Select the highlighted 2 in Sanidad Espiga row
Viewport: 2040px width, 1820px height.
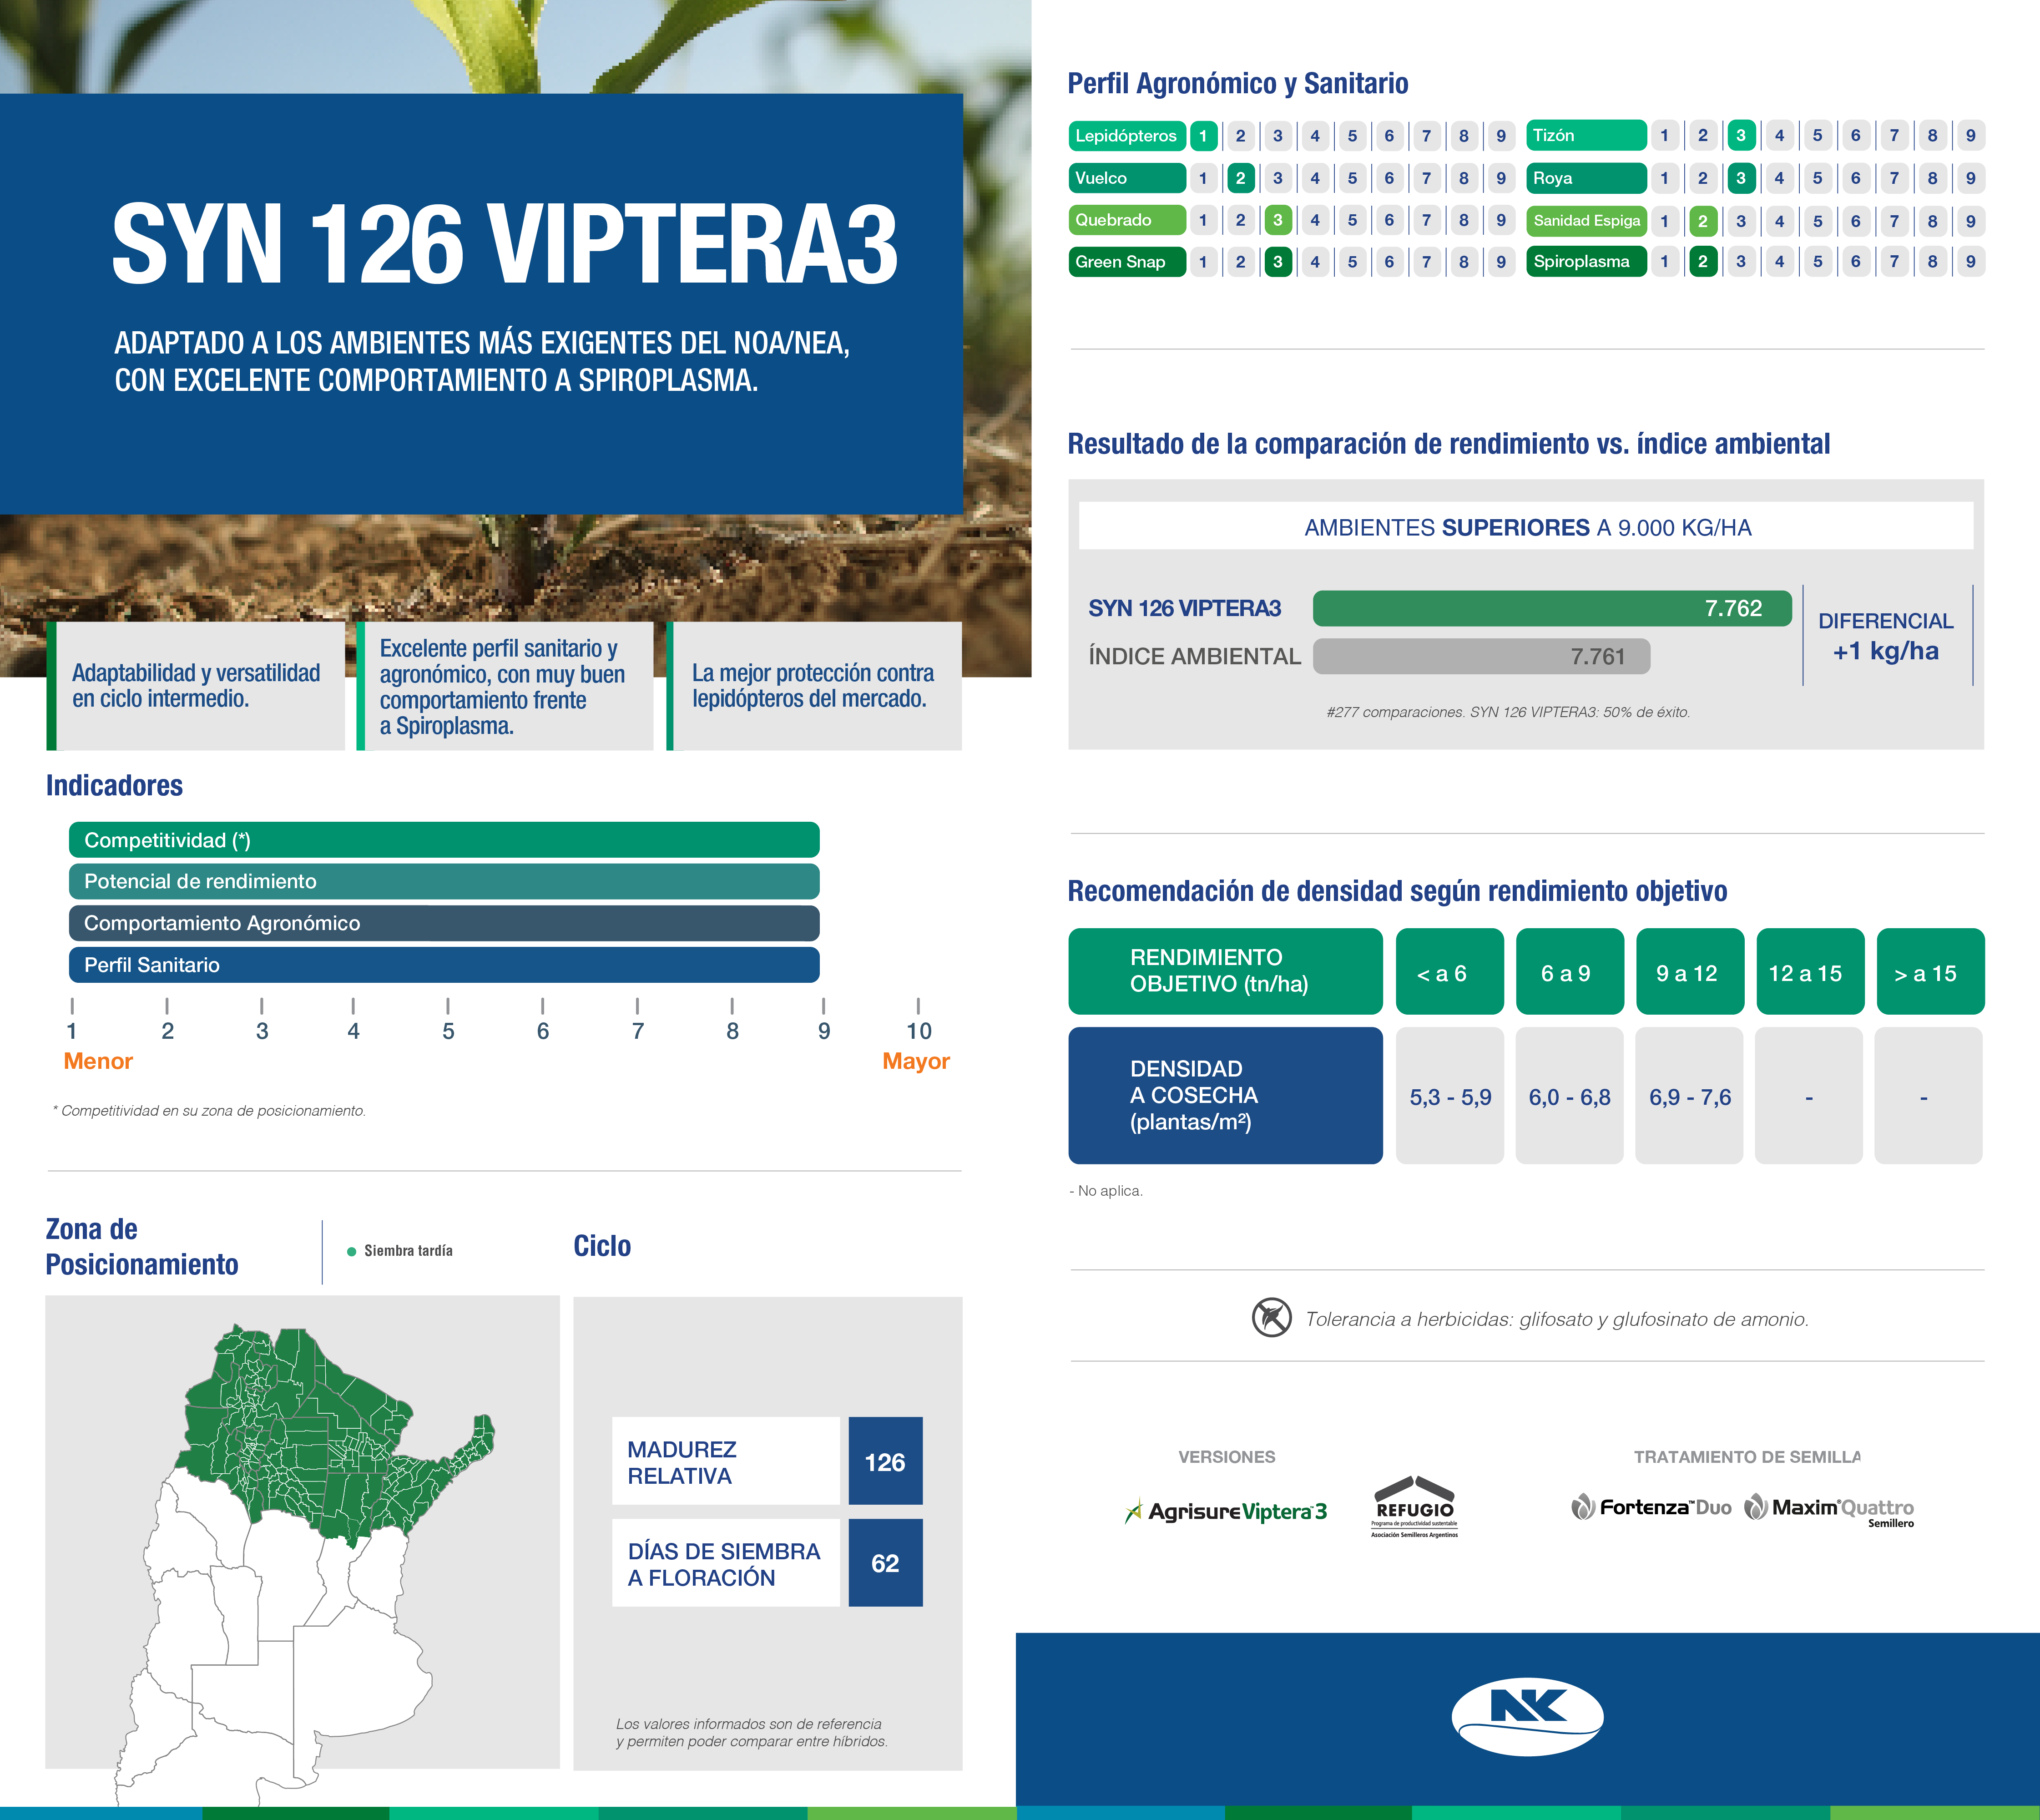tap(1703, 221)
